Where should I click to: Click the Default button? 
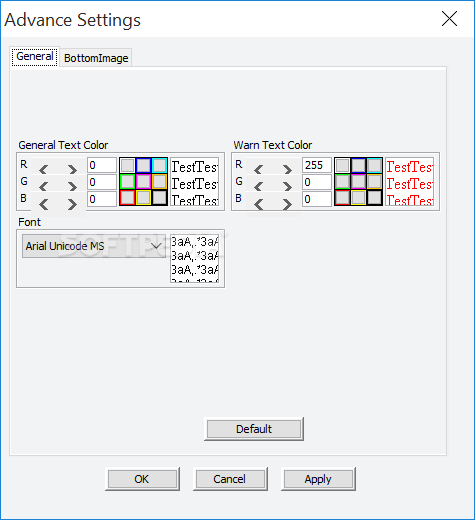pos(254,429)
